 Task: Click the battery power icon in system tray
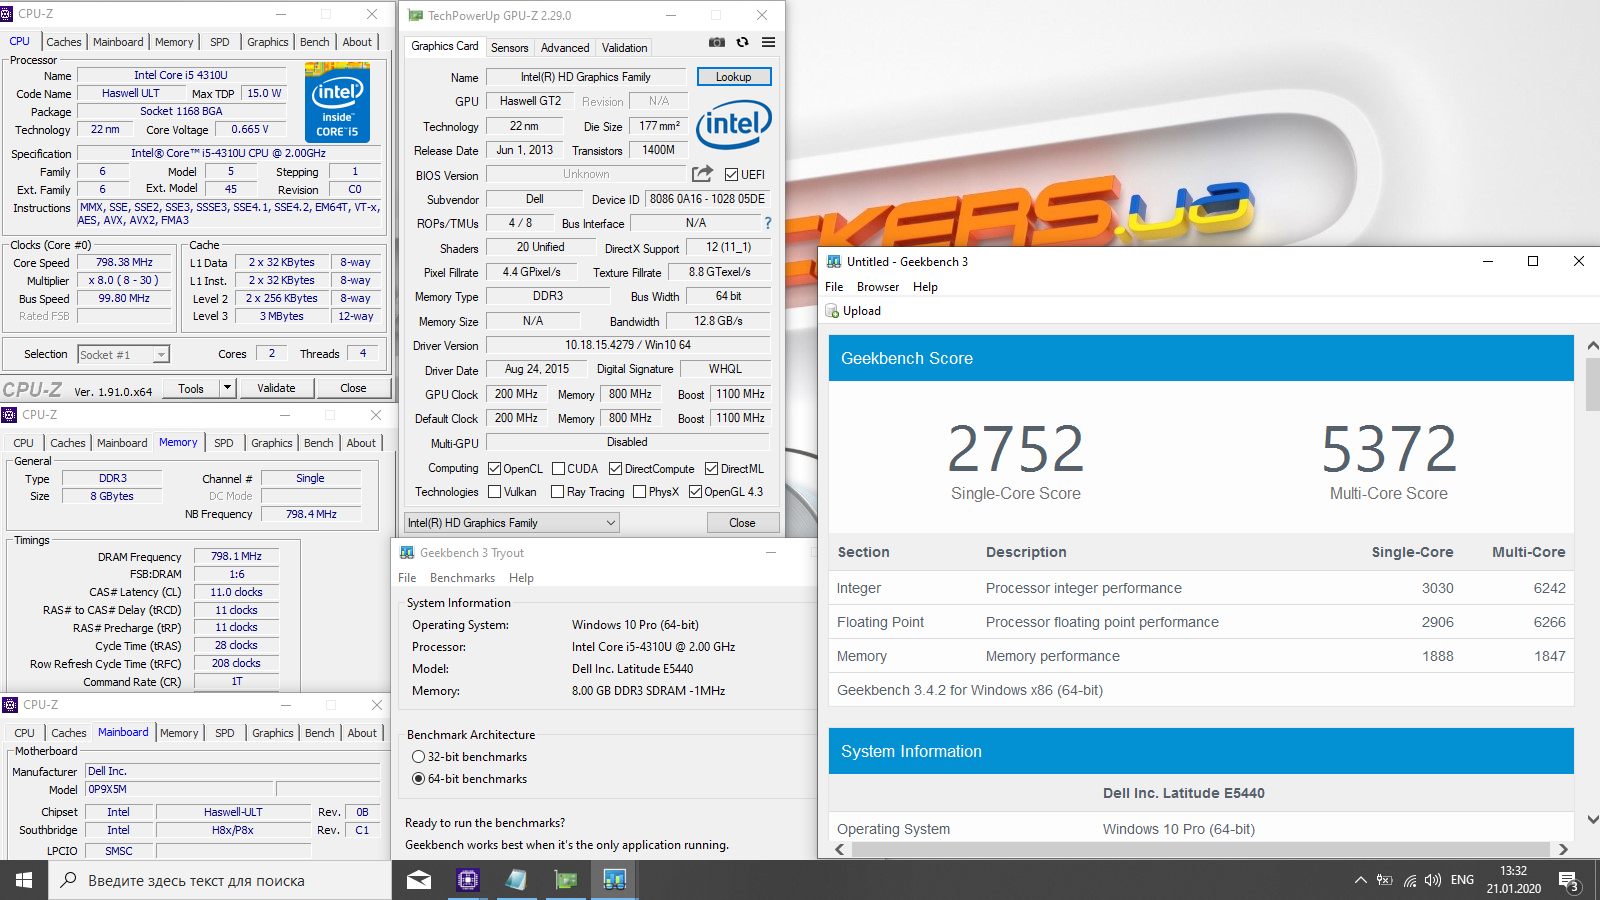tap(1385, 880)
